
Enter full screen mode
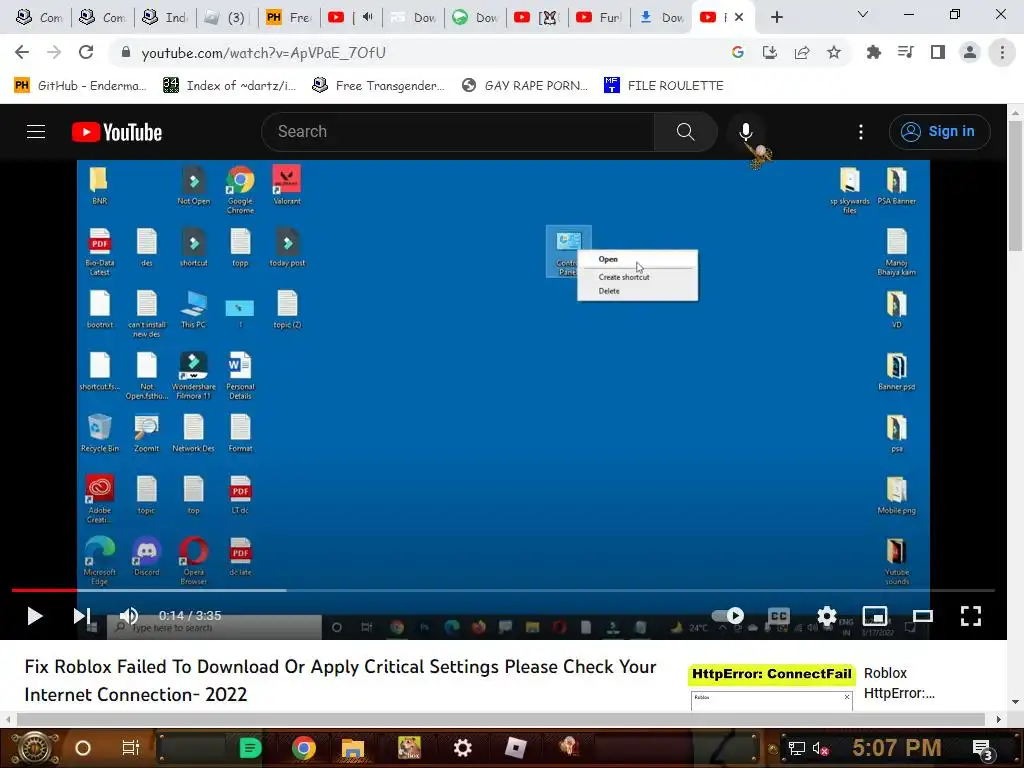coord(970,616)
